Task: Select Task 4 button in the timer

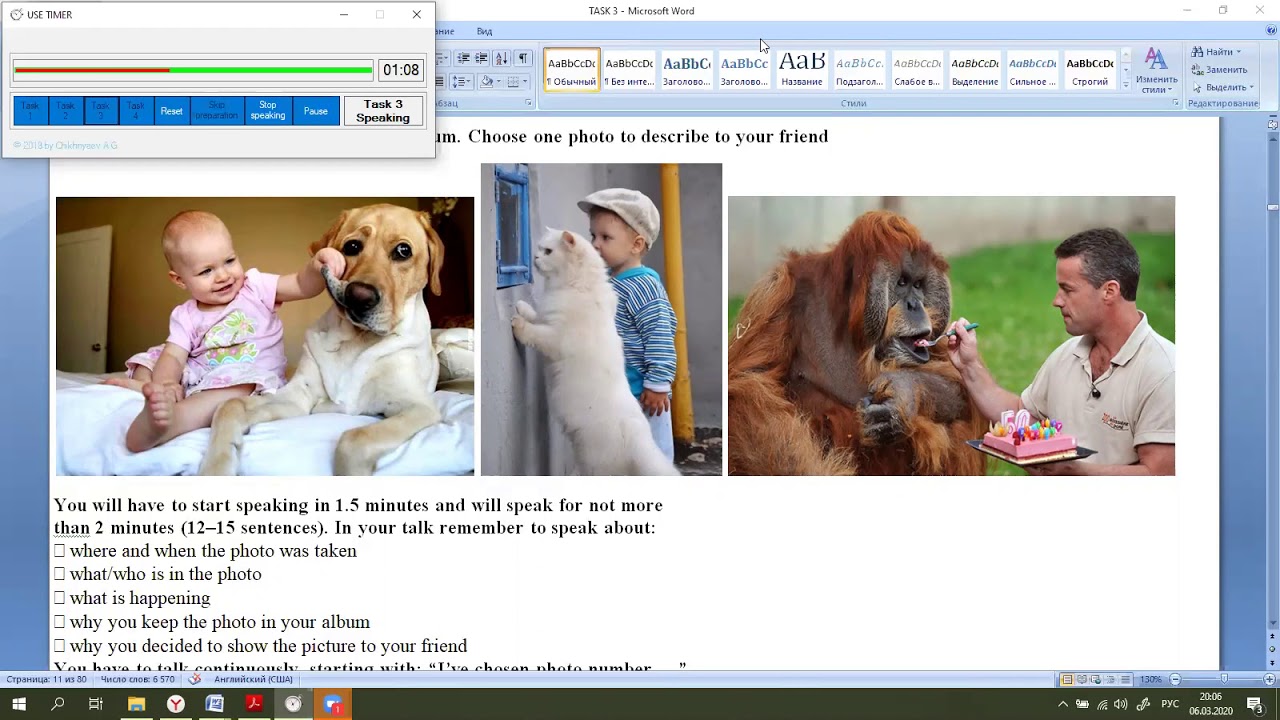Action: pos(136,110)
